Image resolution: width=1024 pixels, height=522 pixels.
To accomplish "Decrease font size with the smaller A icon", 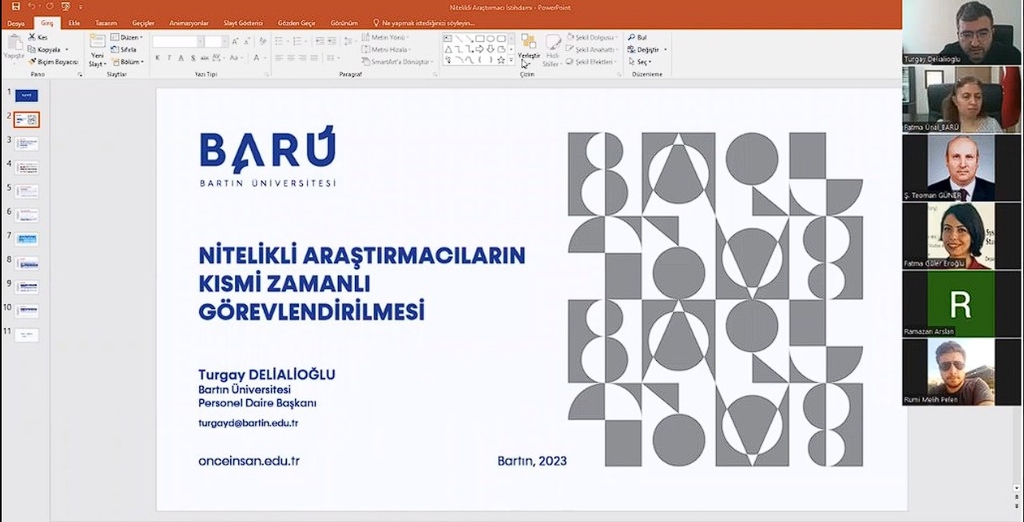I will click(248, 41).
